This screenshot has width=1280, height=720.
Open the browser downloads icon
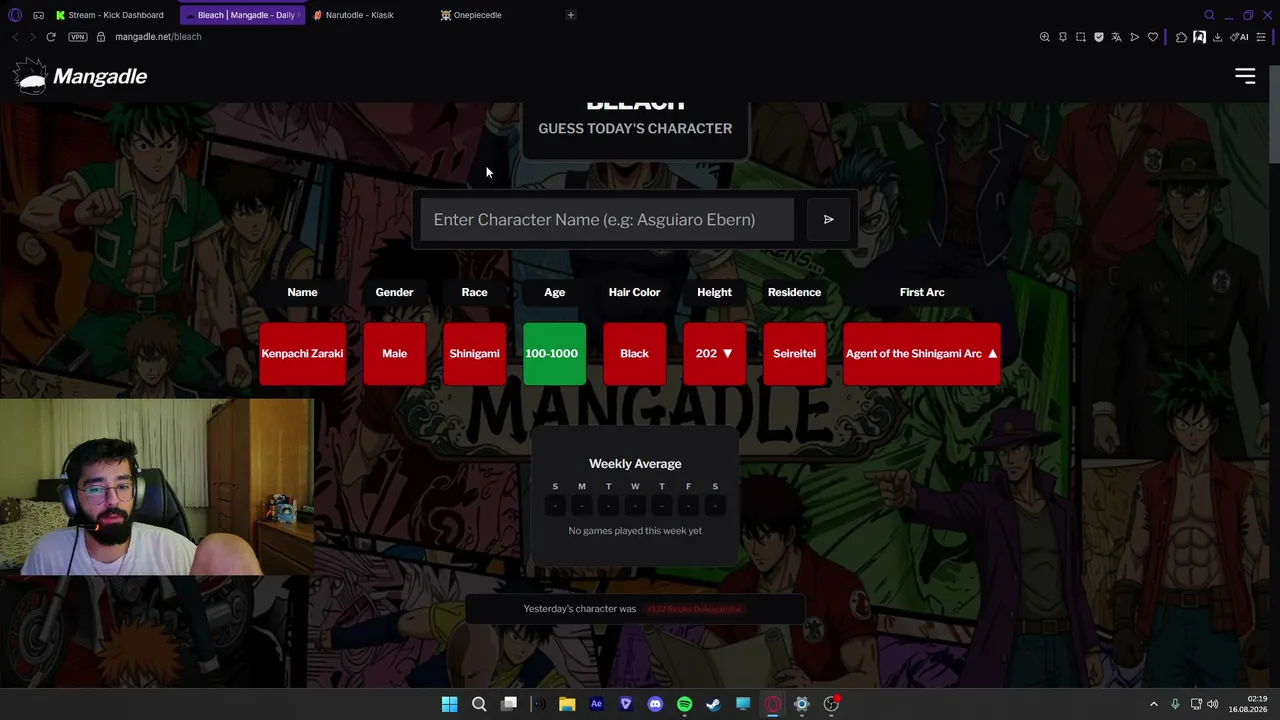tap(1217, 37)
